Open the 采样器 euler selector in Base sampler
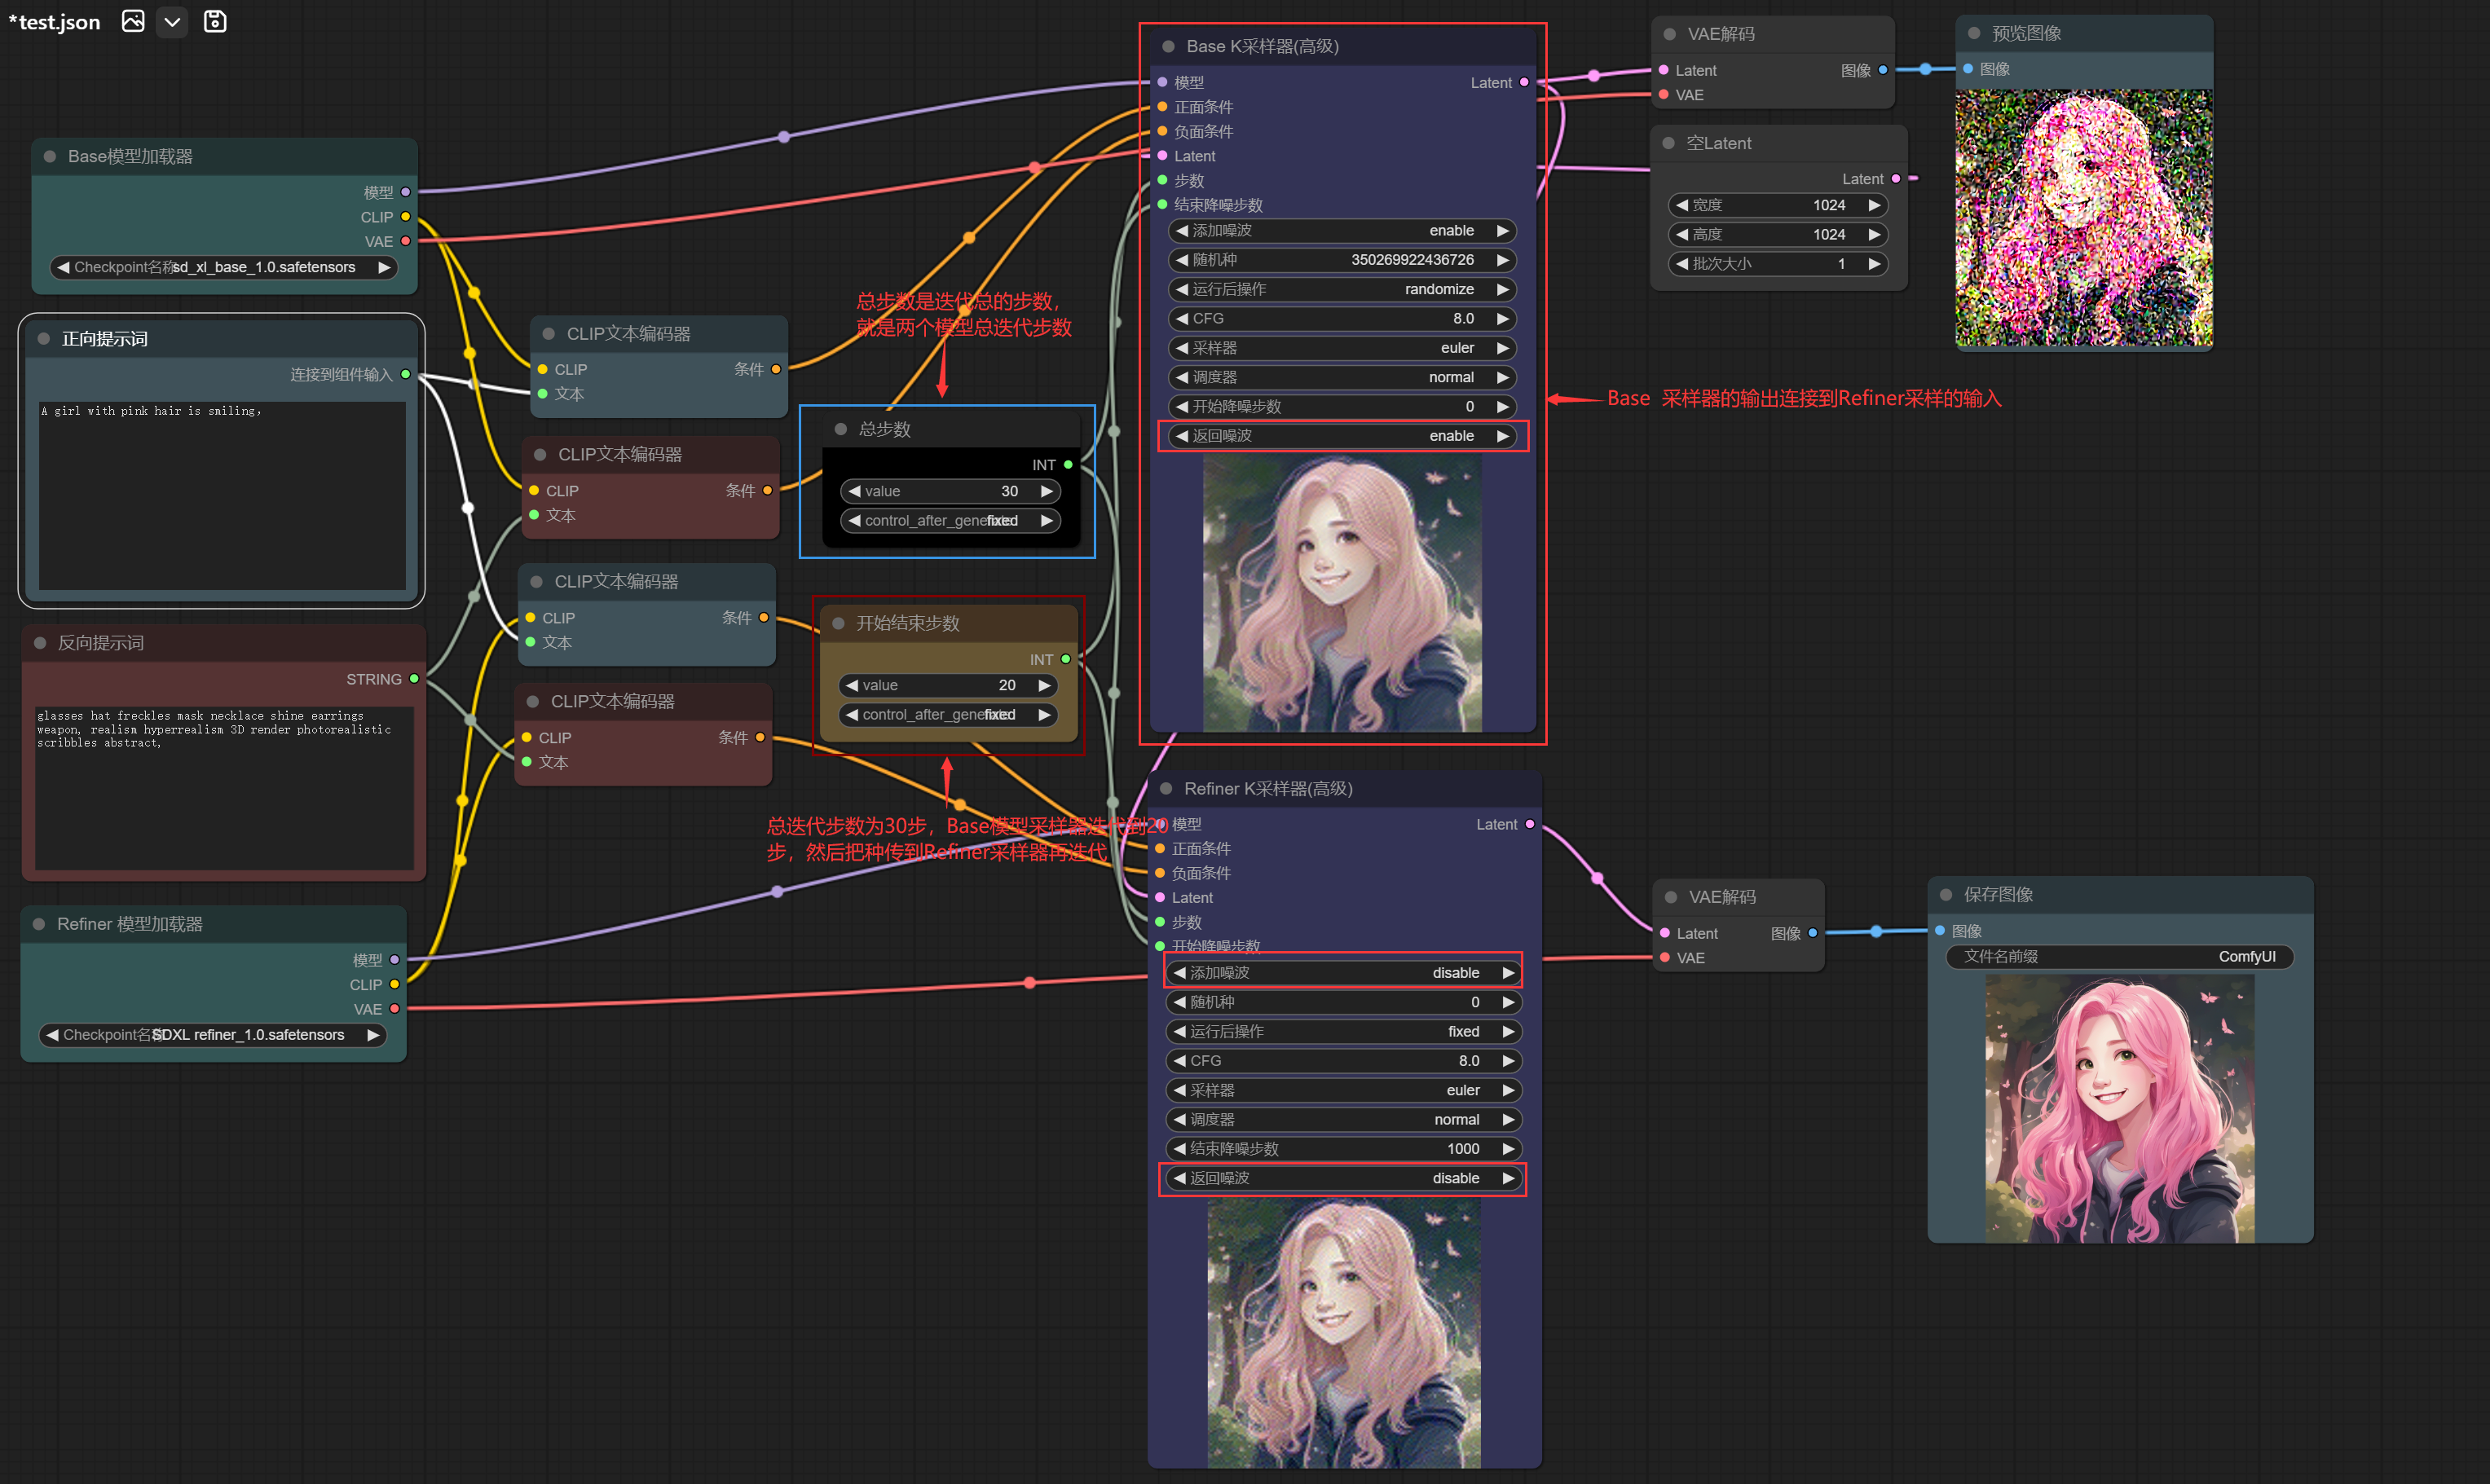The image size is (2490, 1484). pos(1342,348)
